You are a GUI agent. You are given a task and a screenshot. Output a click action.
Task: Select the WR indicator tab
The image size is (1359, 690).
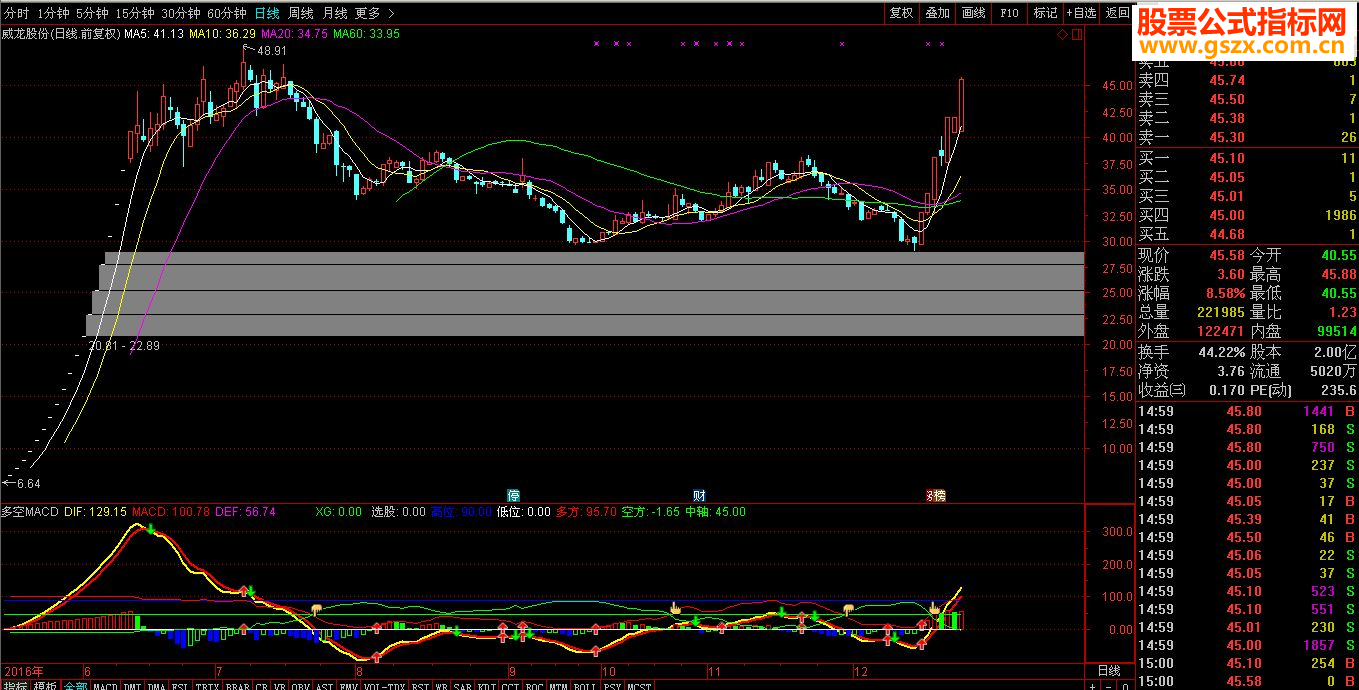tap(441, 684)
